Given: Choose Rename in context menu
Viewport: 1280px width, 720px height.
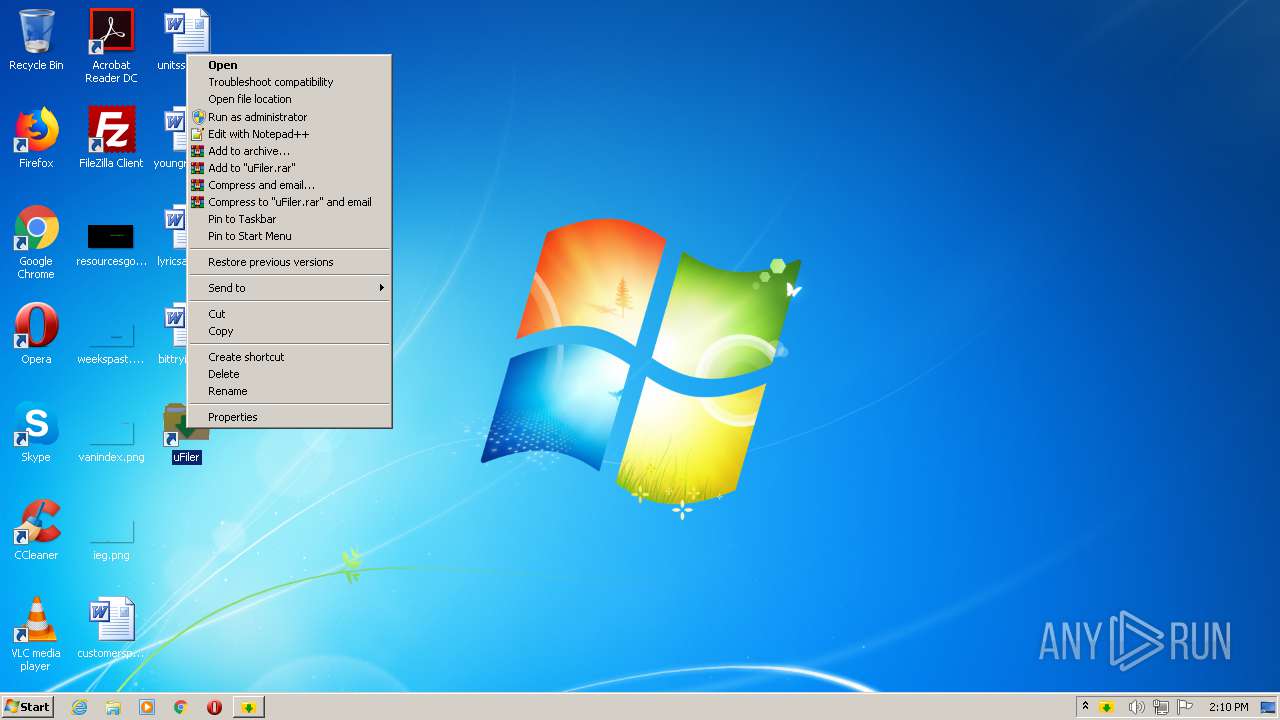Looking at the screenshot, I should (x=290, y=391).
